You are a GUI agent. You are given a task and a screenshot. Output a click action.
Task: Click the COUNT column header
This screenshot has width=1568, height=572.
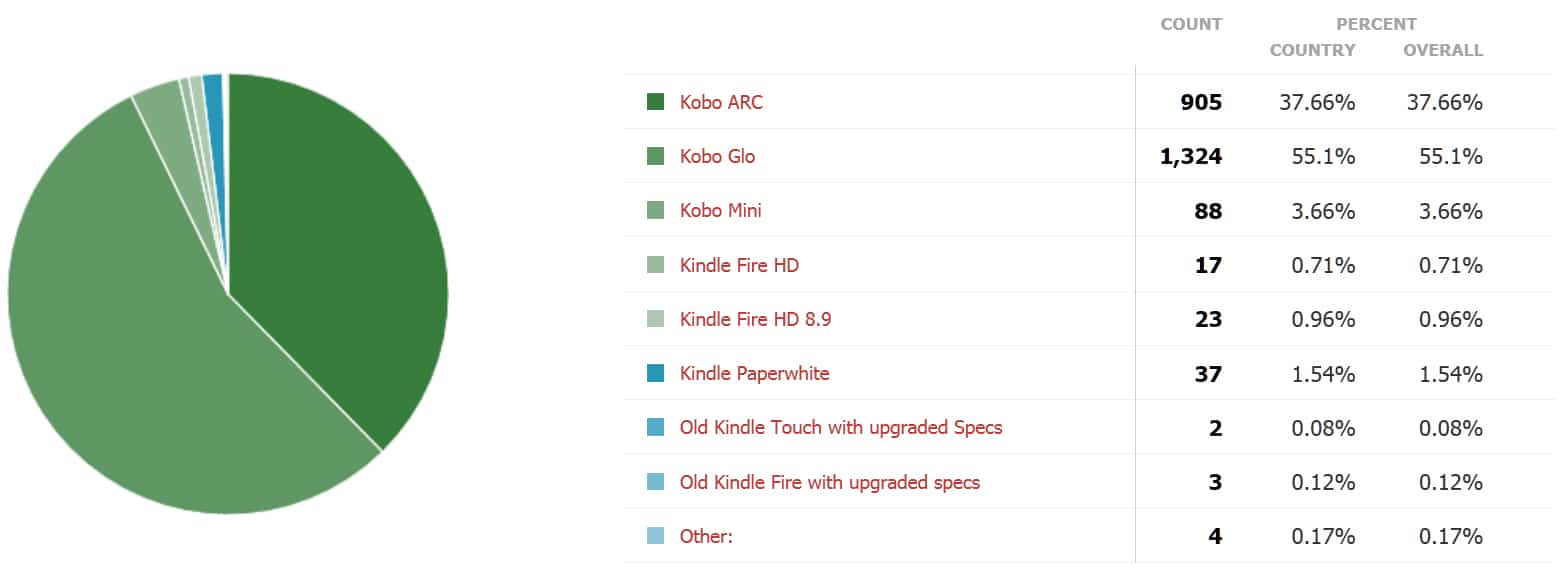click(1191, 24)
